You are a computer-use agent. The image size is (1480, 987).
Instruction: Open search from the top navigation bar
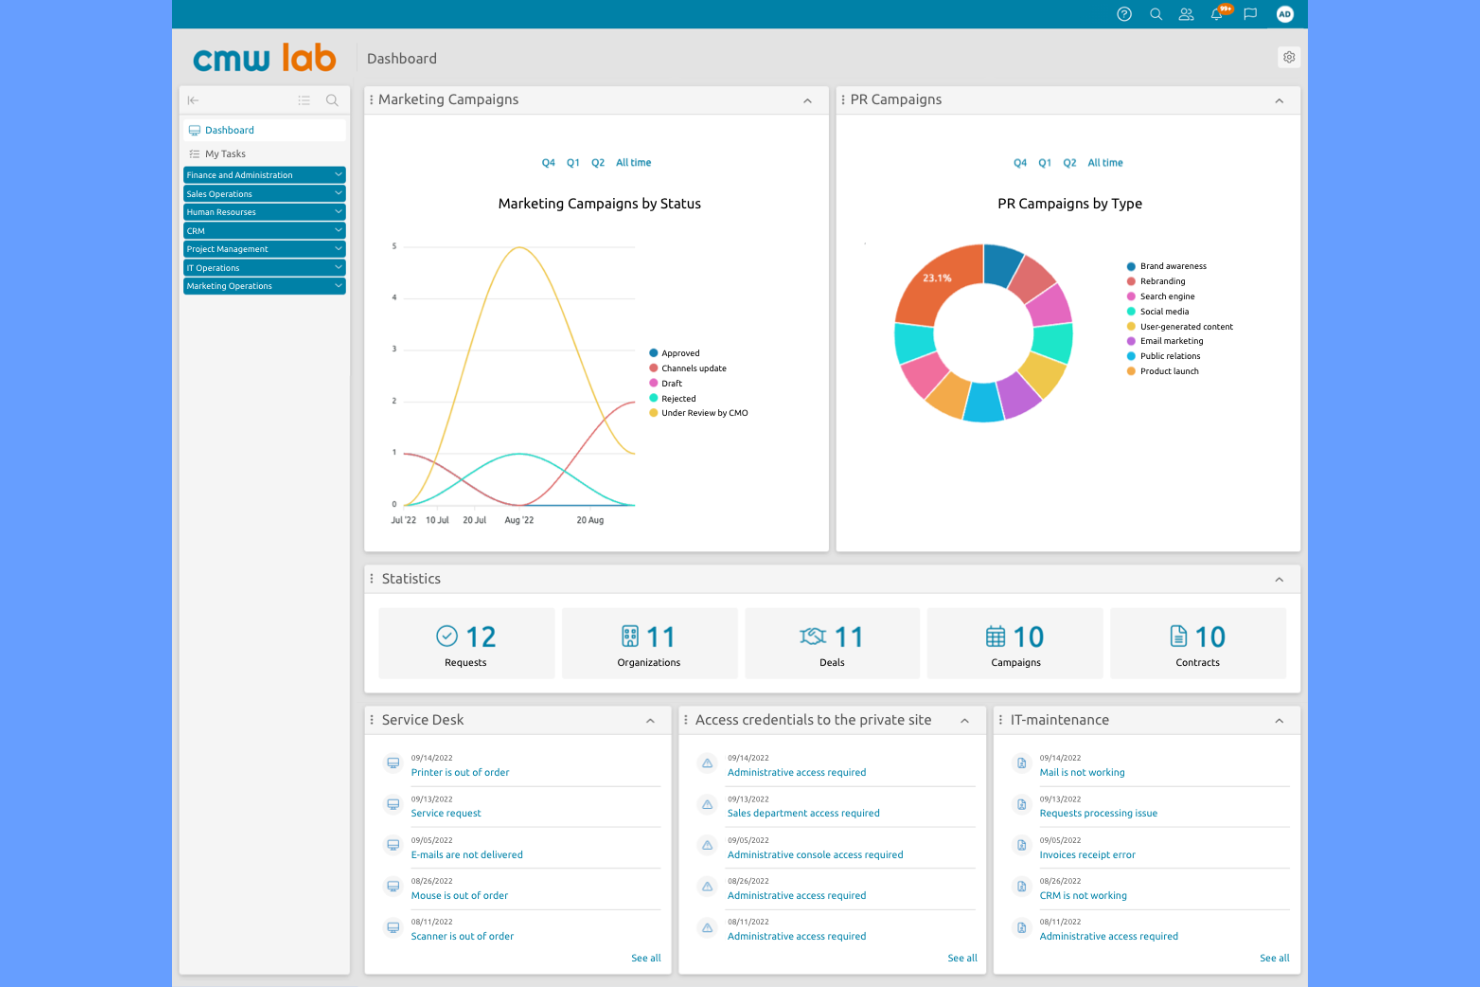[x=1156, y=14]
